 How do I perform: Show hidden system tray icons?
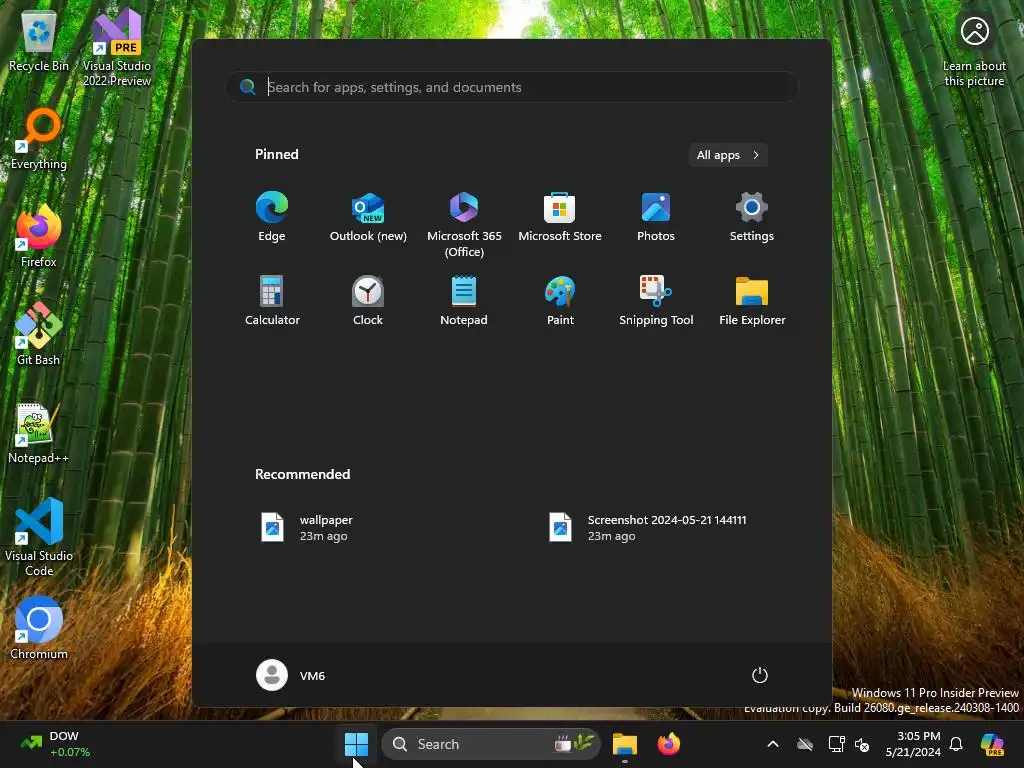773,744
